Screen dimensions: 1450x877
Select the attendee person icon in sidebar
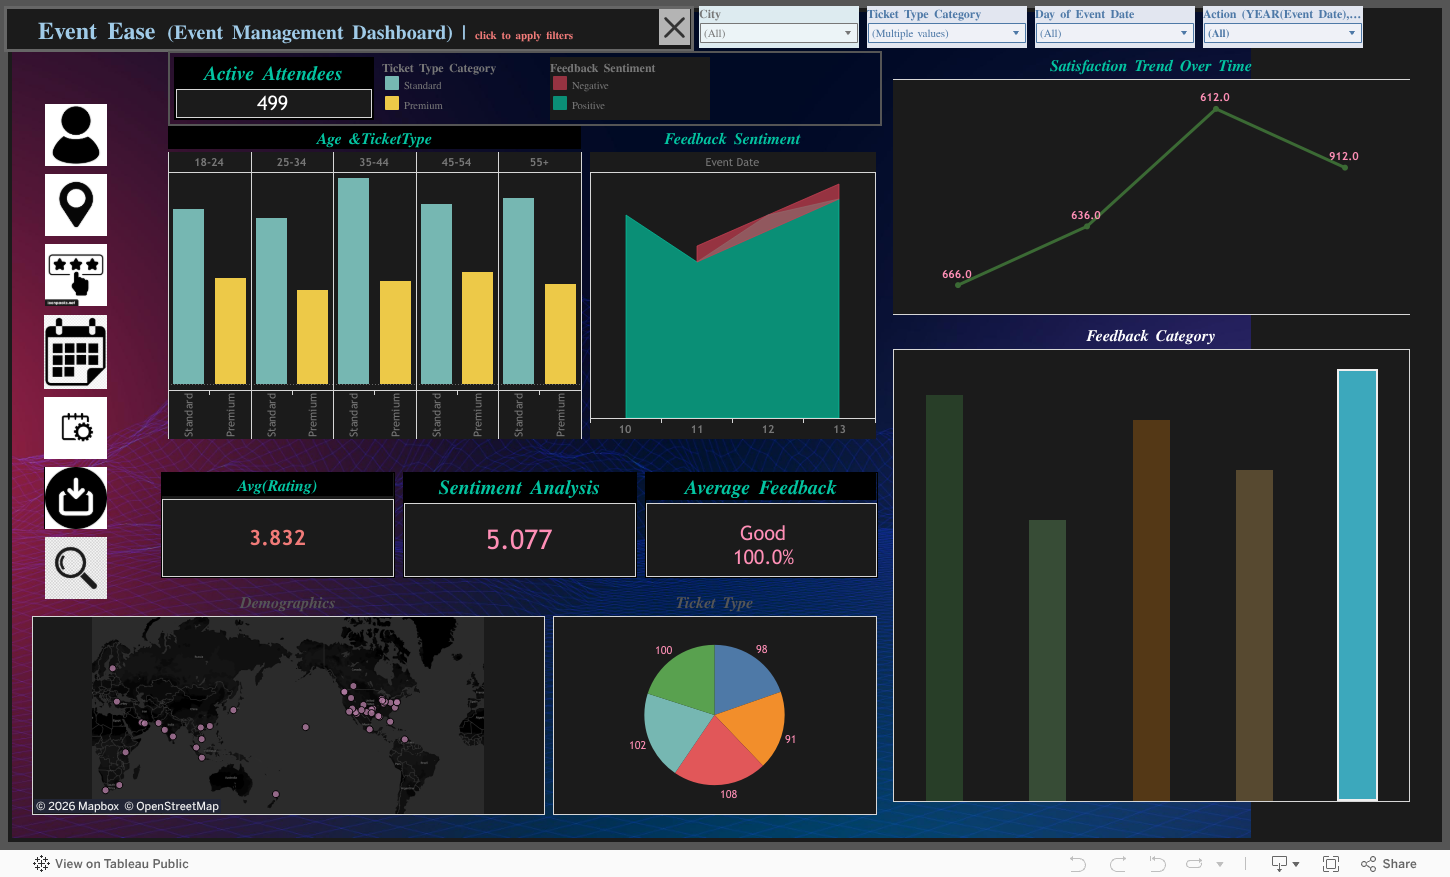point(75,135)
